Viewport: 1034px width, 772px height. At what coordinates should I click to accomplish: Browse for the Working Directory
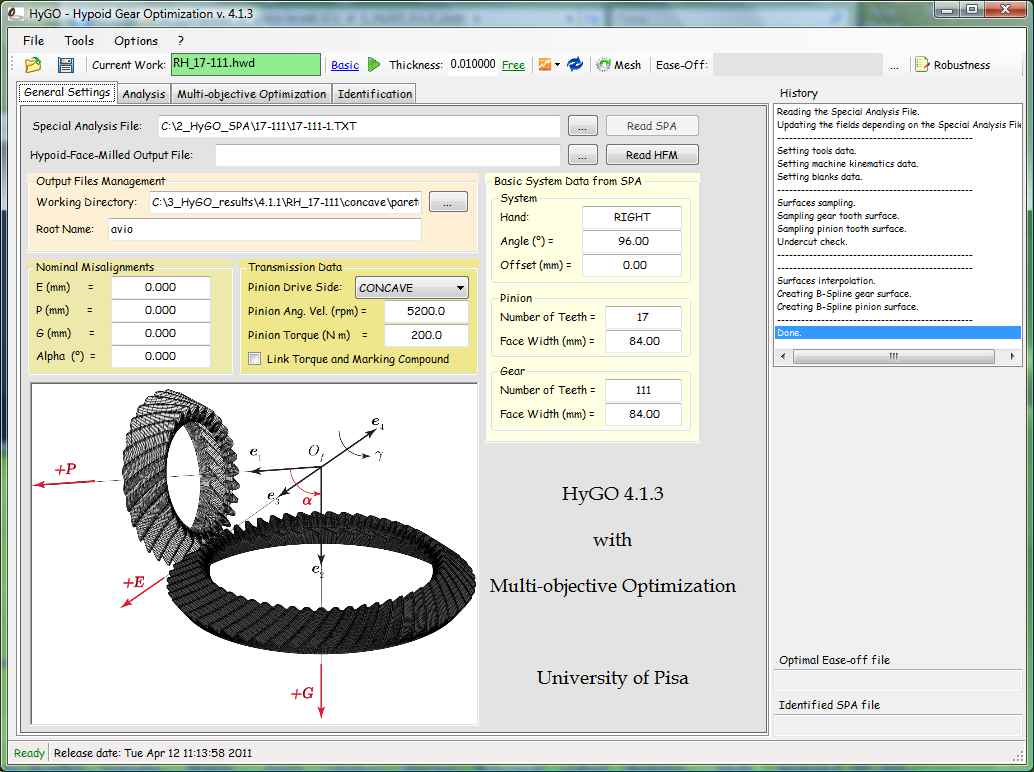point(448,202)
